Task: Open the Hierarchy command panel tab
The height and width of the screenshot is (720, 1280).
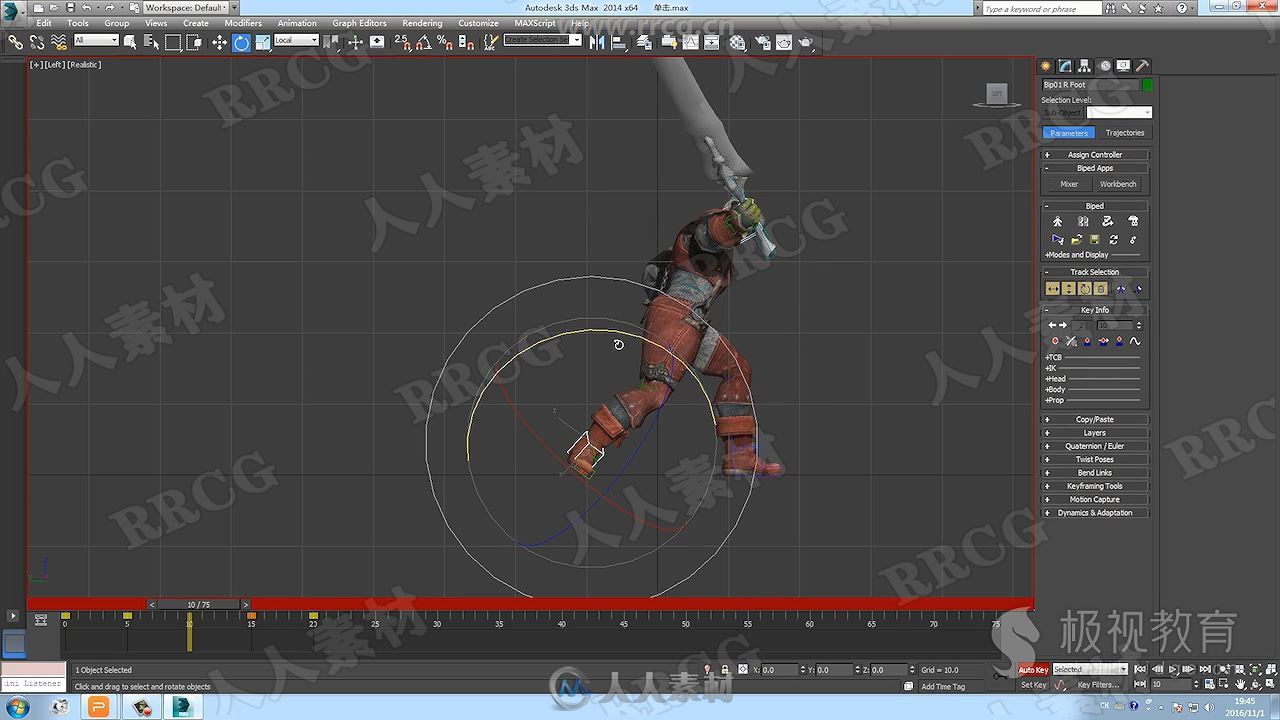Action: (x=1086, y=66)
